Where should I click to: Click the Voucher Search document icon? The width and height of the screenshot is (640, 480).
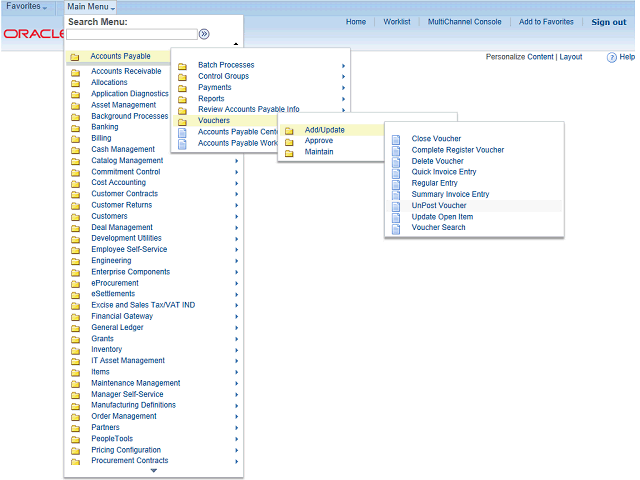(395, 228)
